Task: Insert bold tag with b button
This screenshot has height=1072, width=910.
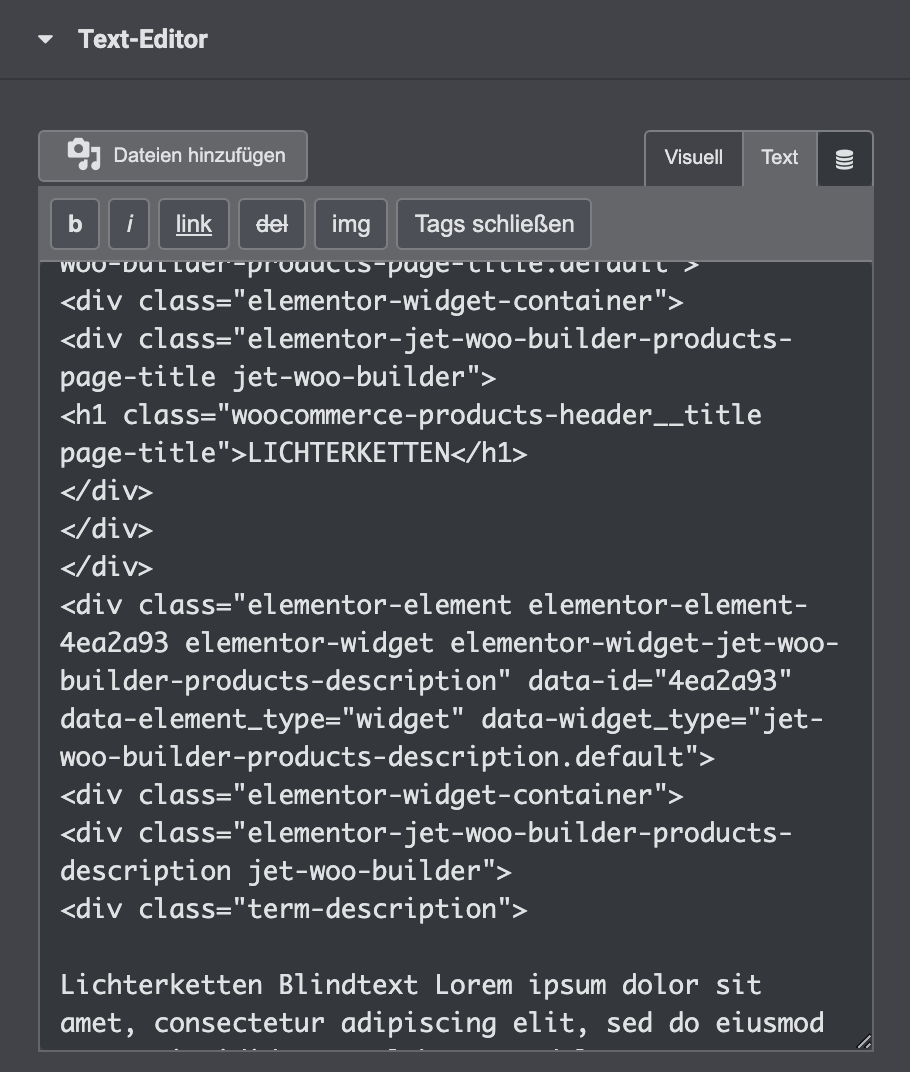Action: pos(75,224)
